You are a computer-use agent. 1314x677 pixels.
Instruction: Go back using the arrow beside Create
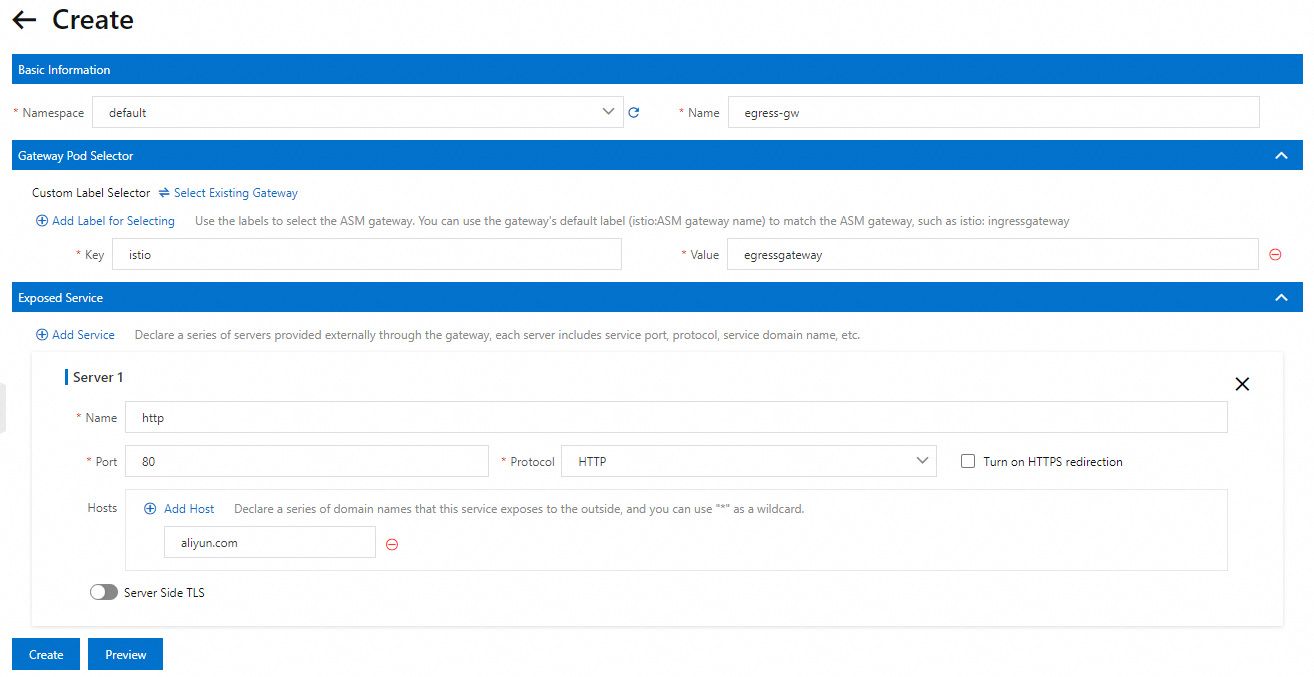(24, 20)
